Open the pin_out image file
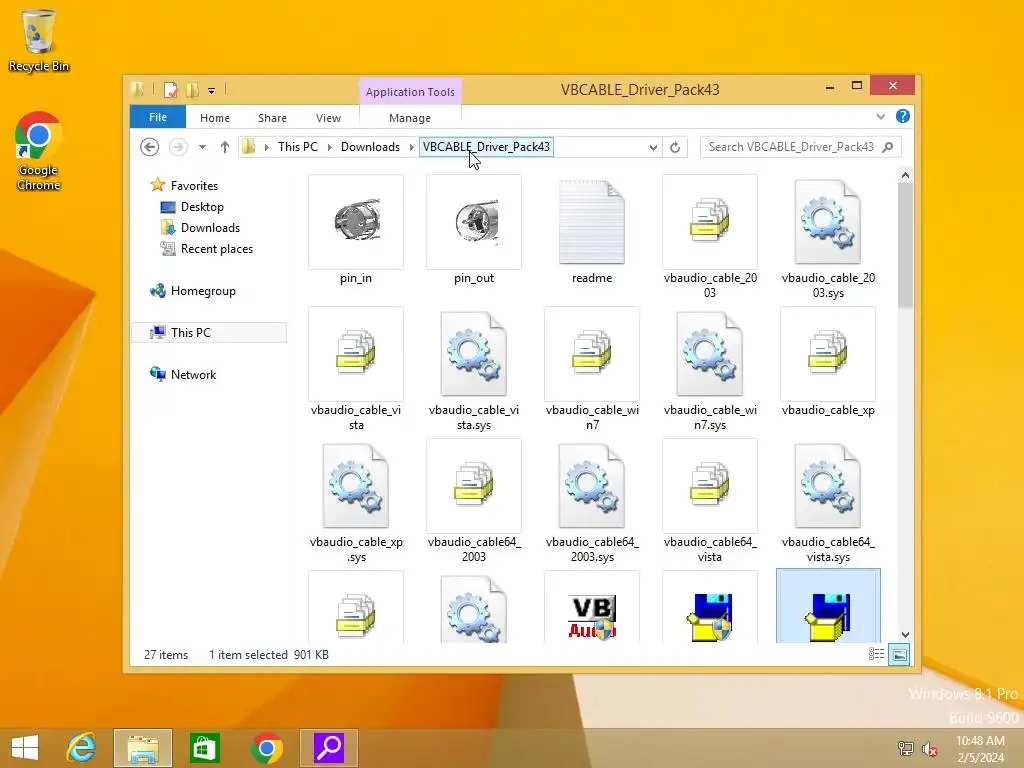The height and width of the screenshot is (768, 1024). [474, 229]
